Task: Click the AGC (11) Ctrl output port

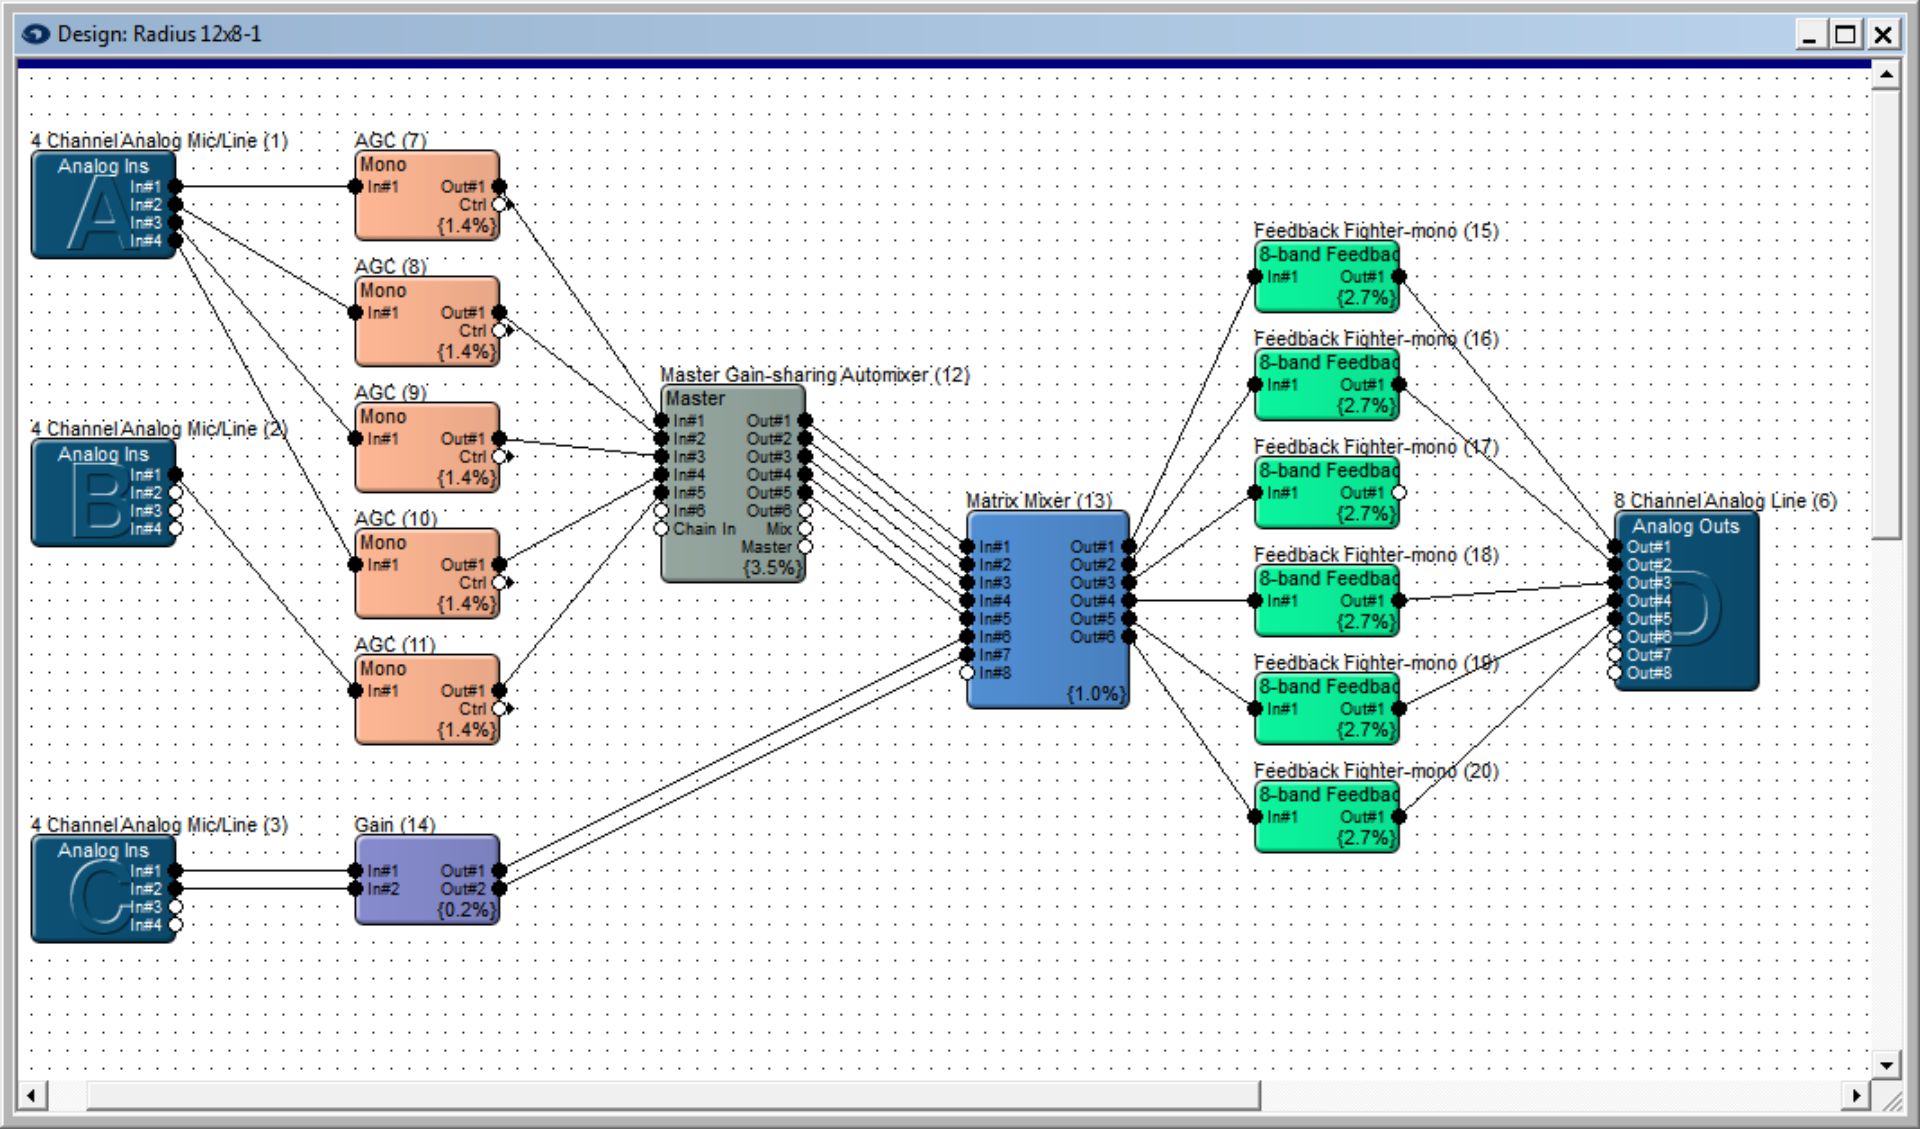Action: (x=499, y=709)
